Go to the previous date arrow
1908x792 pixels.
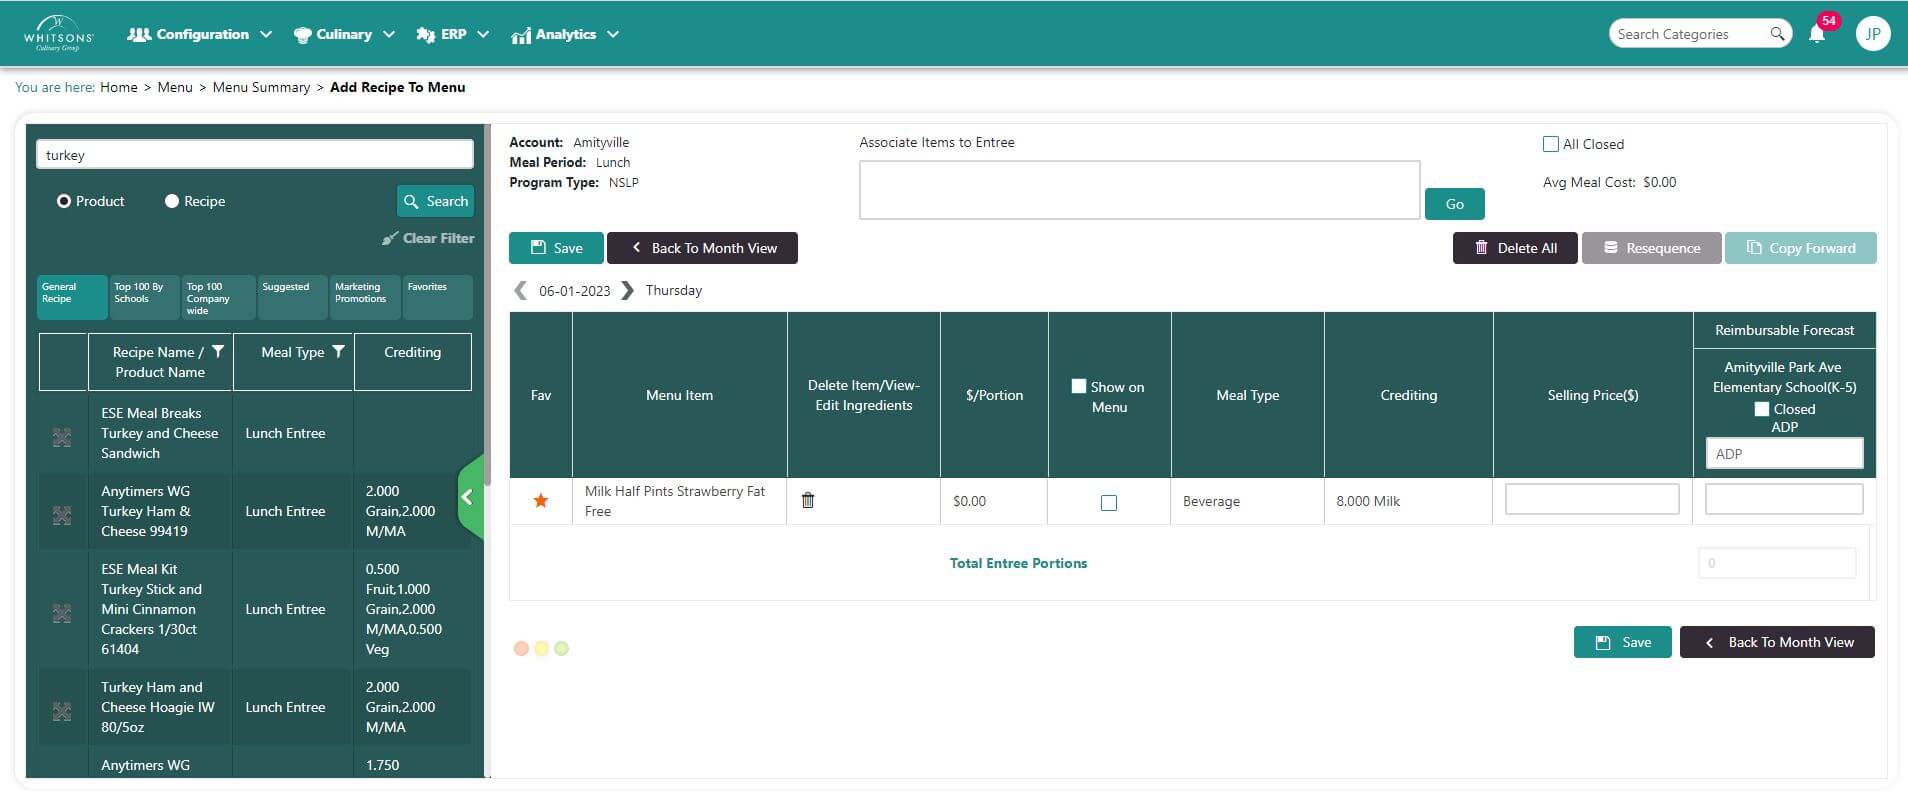pos(520,290)
